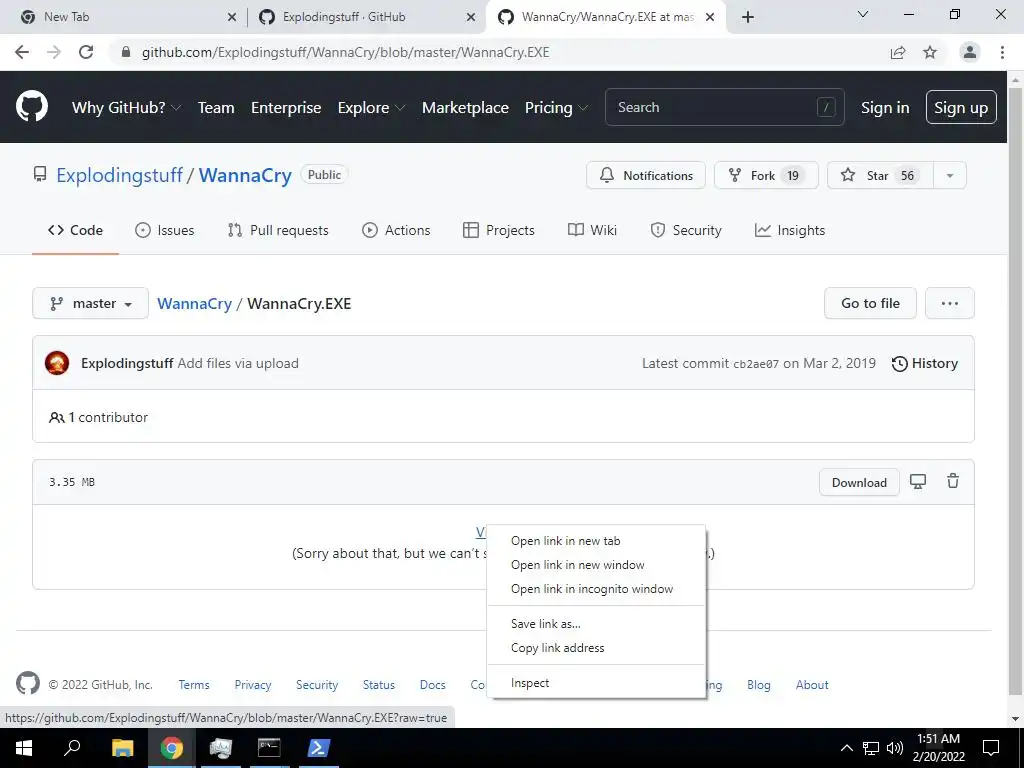Image resolution: width=1024 pixels, height=768 pixels.
Task: Click the Task Manager taskbar icon
Action: (x=221, y=748)
